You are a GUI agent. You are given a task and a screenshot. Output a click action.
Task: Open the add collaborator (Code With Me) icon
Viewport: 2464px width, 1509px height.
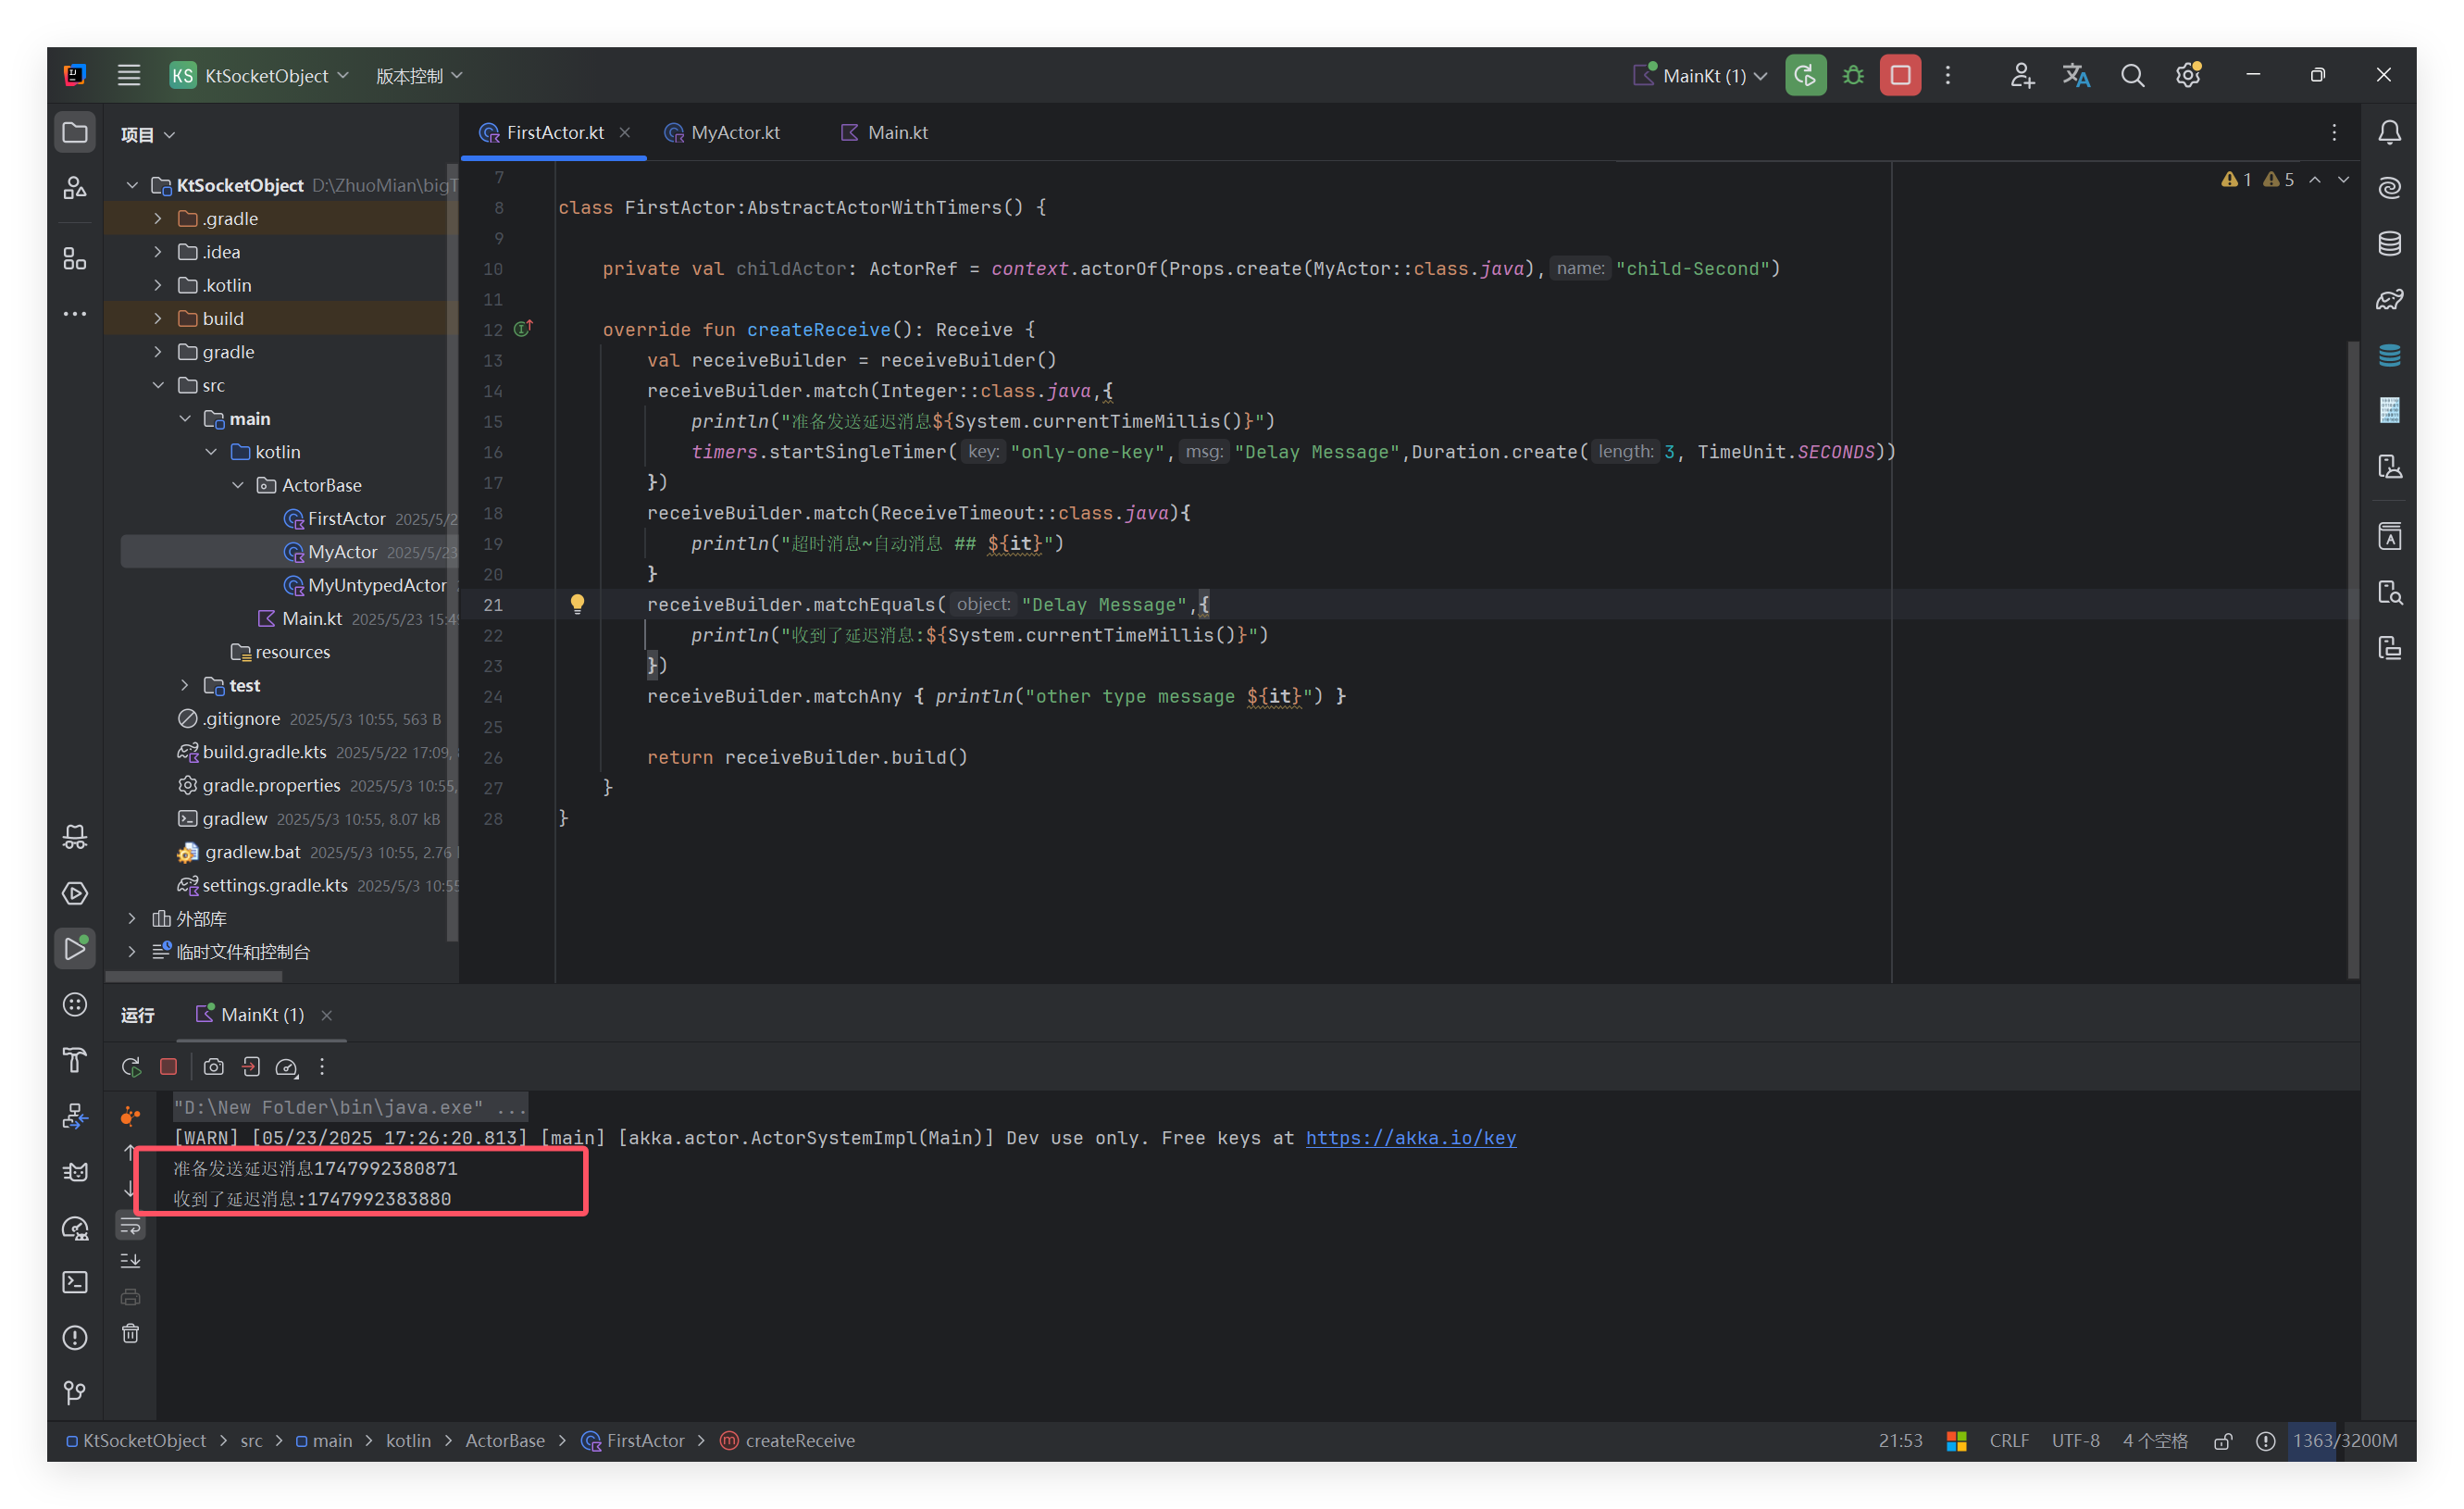(x=2022, y=75)
